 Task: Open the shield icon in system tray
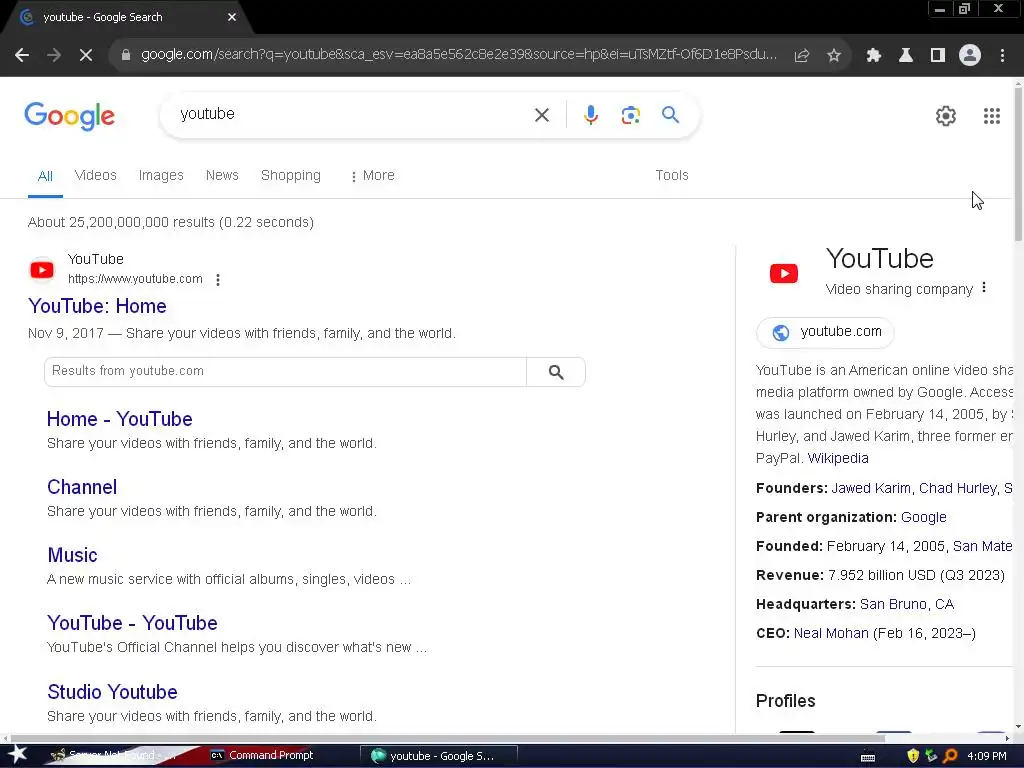[x=913, y=756]
